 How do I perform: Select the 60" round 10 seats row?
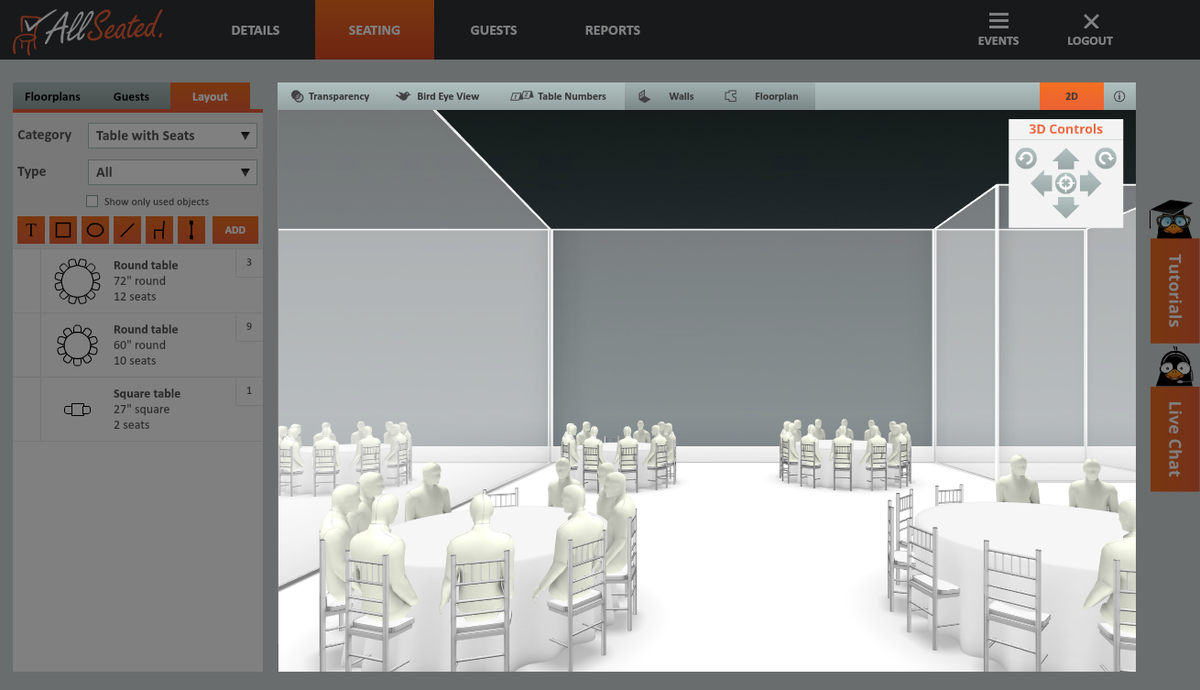138,345
